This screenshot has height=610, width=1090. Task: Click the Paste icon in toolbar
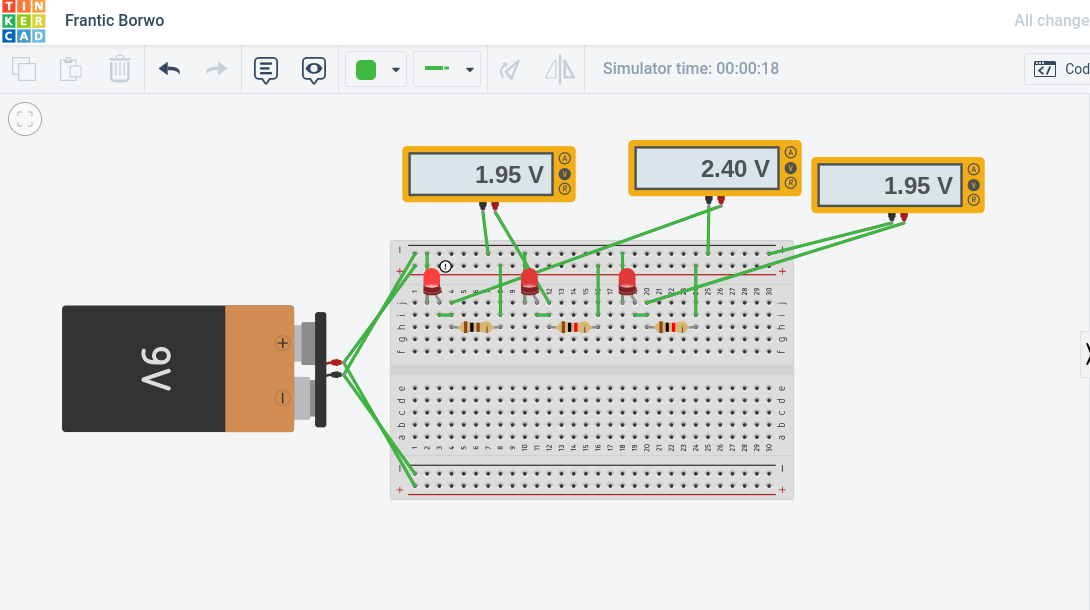[x=71, y=69]
